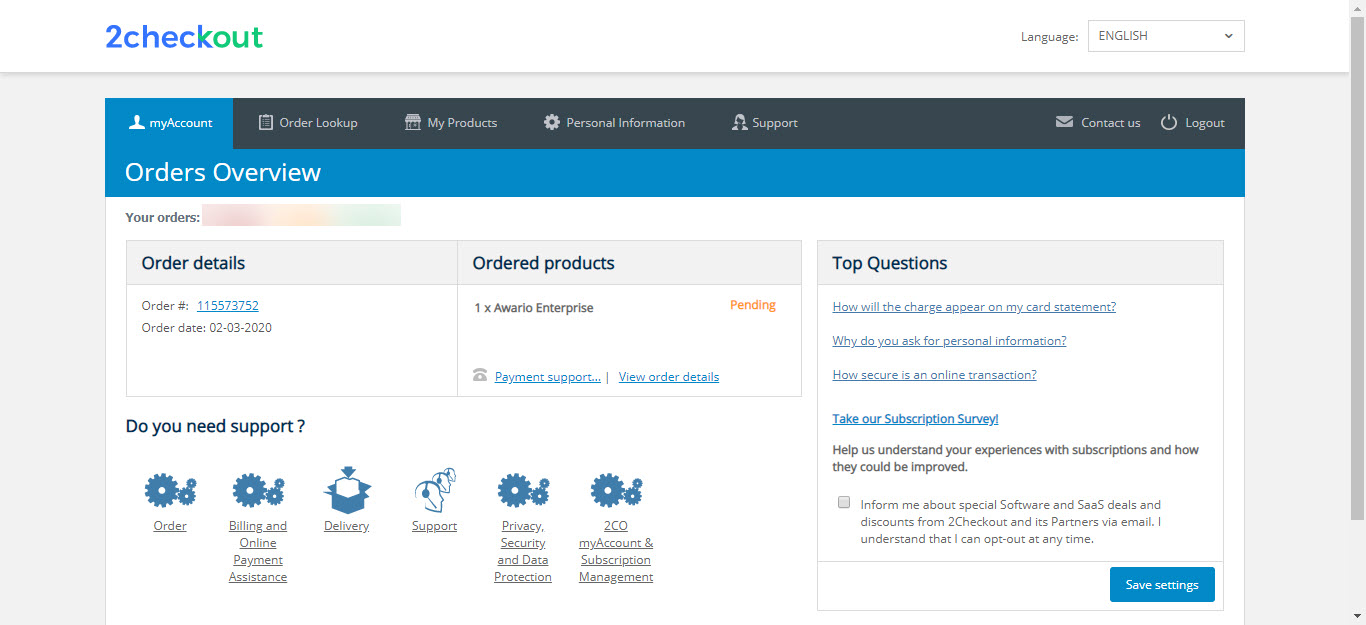Click the Delivery box icon
Viewport: 1366px width, 625px height.
pyautogui.click(x=347, y=489)
